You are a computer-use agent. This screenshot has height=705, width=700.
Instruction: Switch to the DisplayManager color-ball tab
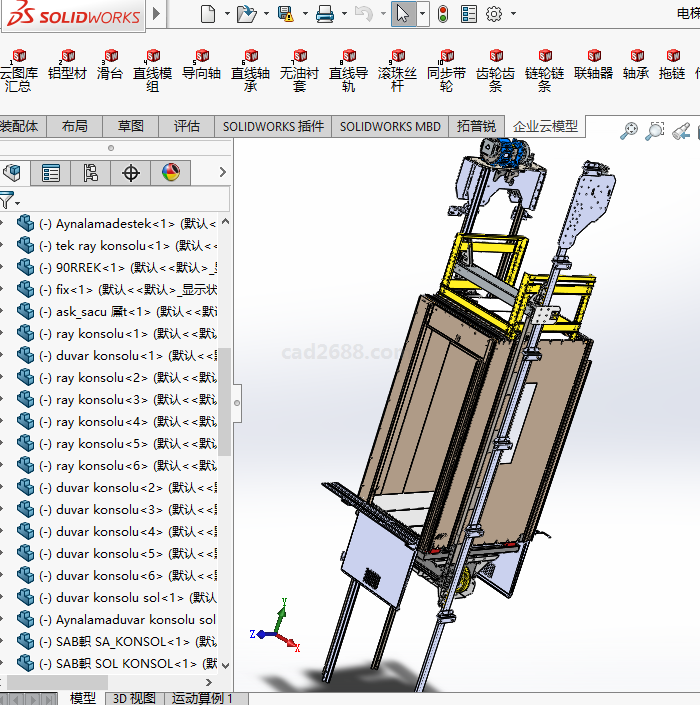171,173
